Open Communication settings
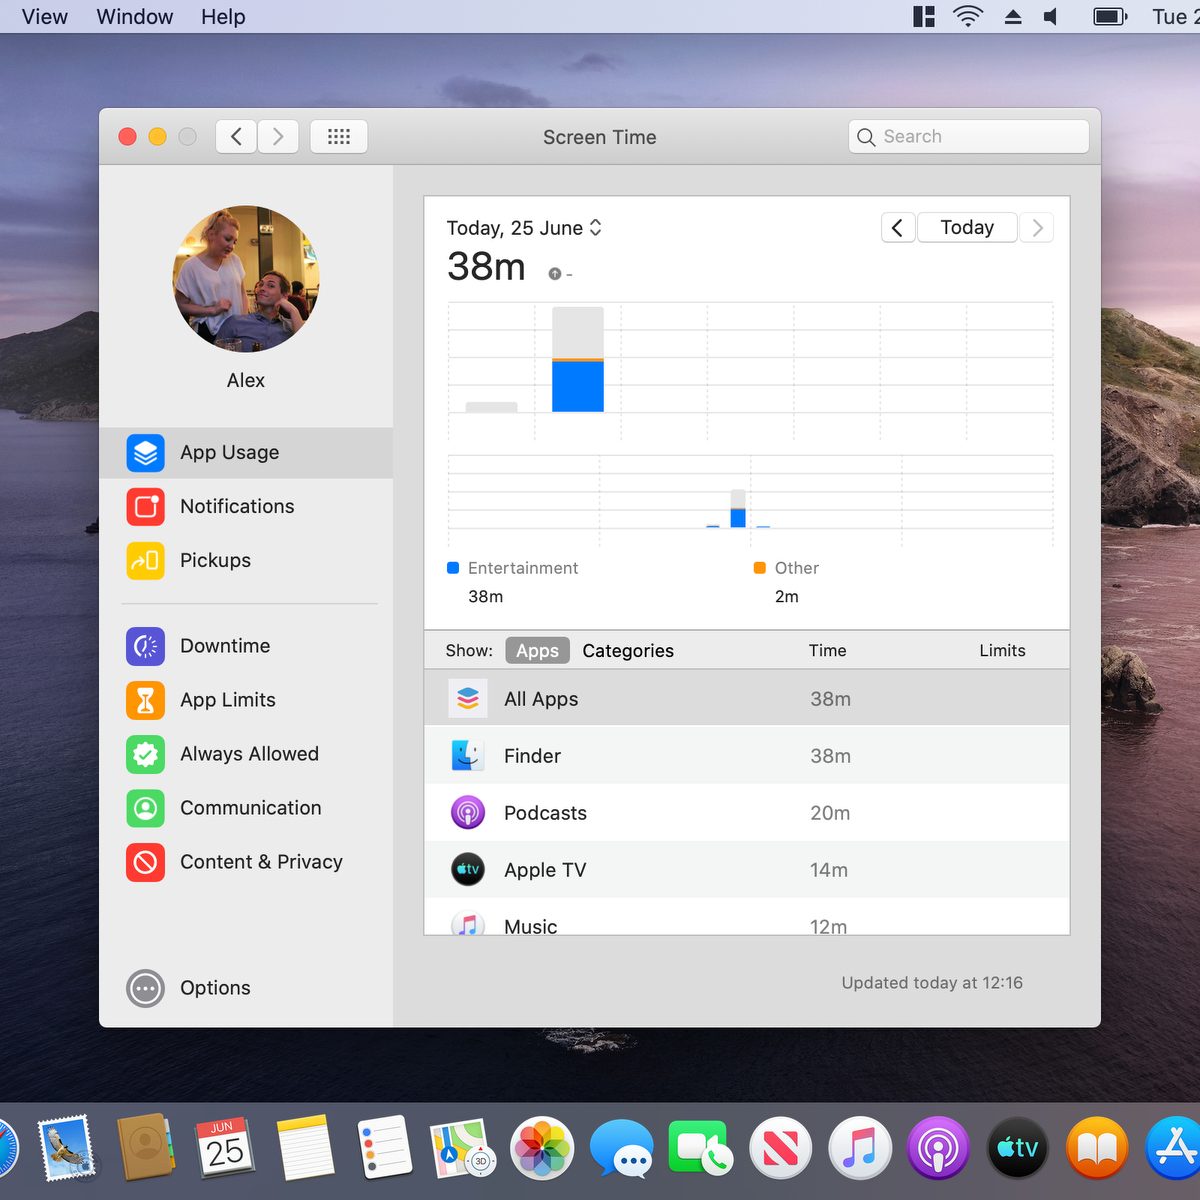 [246, 808]
